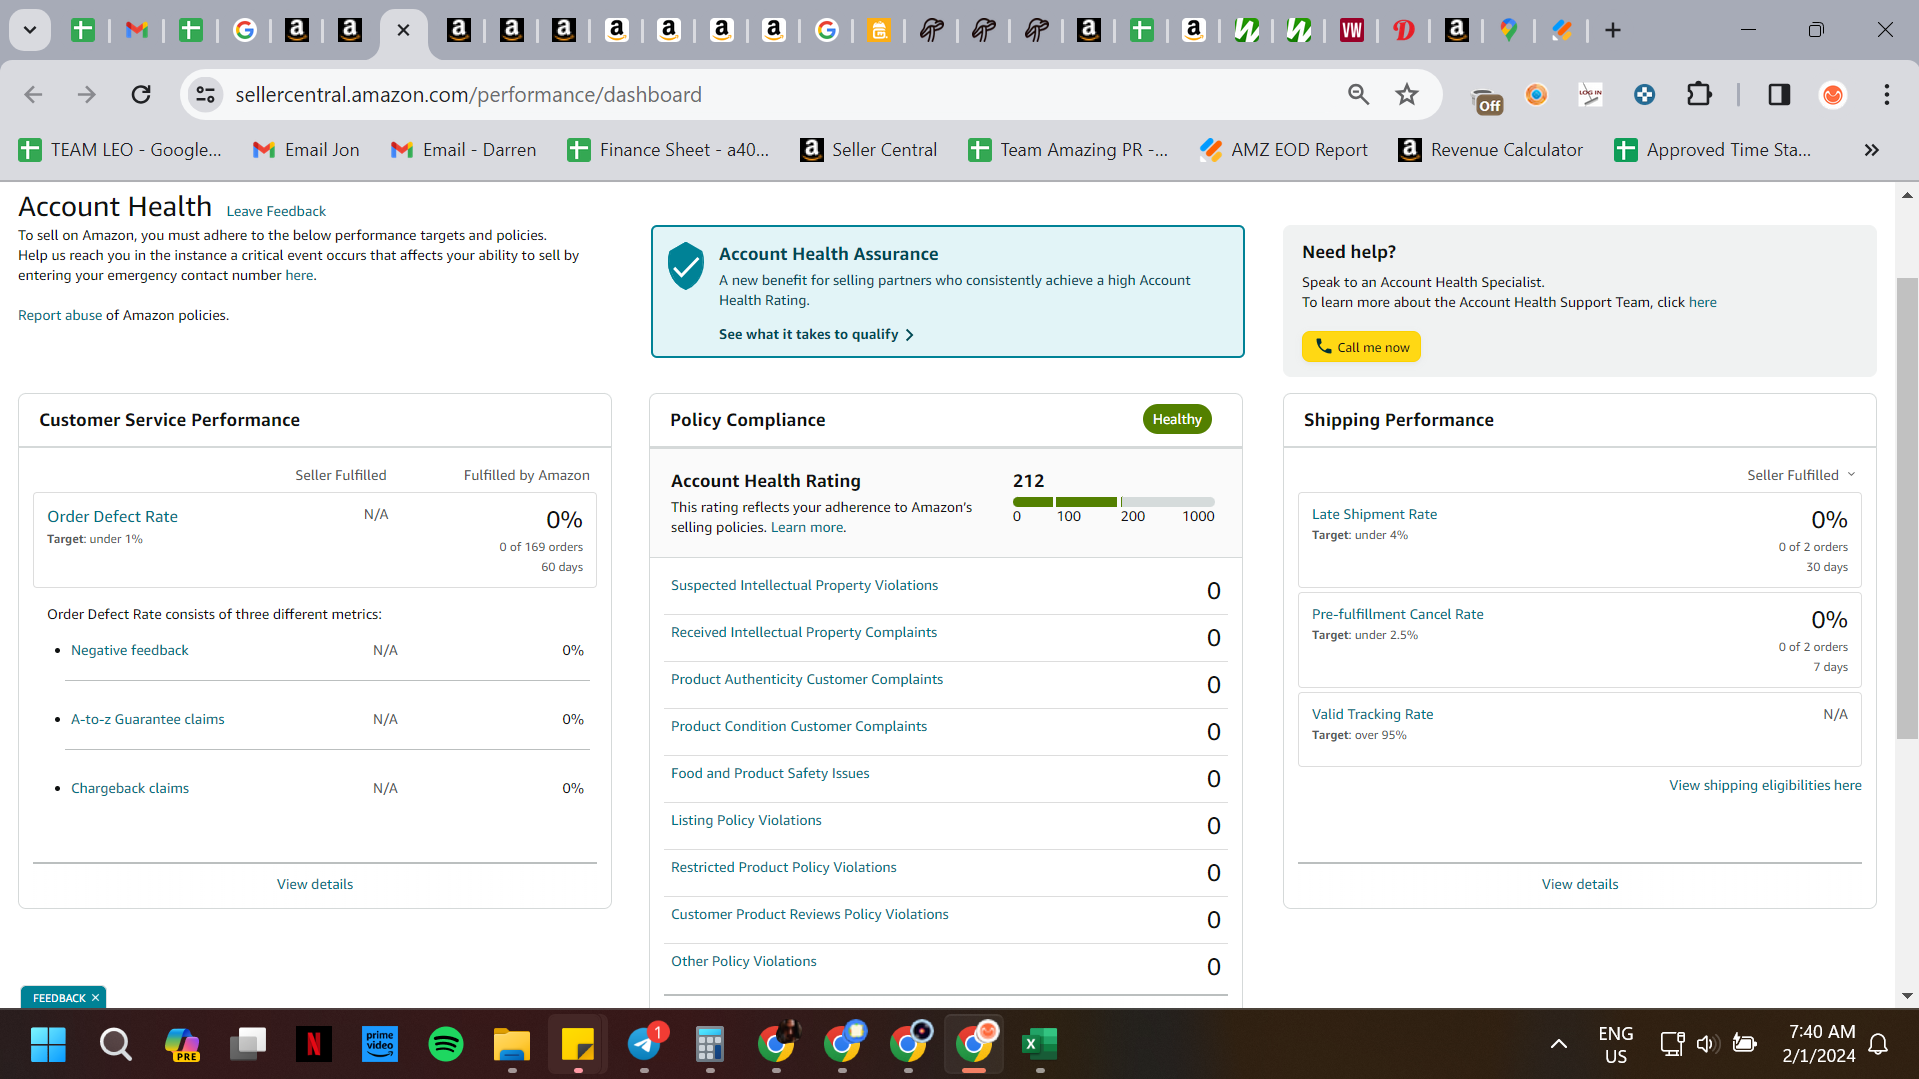Click the Healthy status badge

[x=1177, y=419]
